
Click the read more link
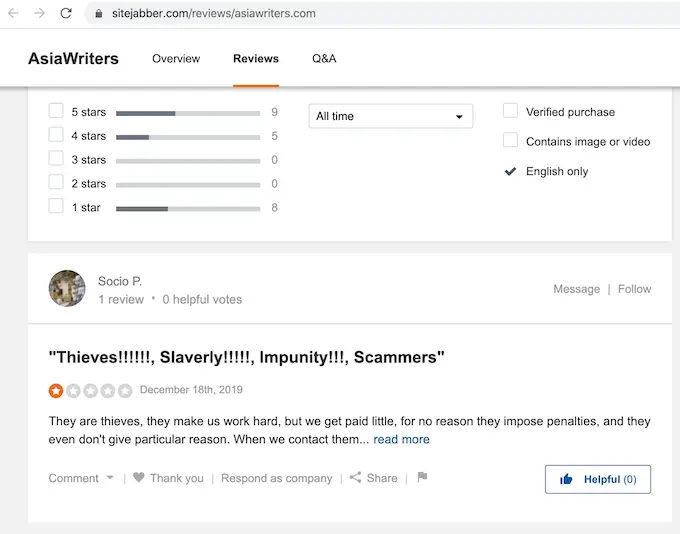tap(401, 439)
